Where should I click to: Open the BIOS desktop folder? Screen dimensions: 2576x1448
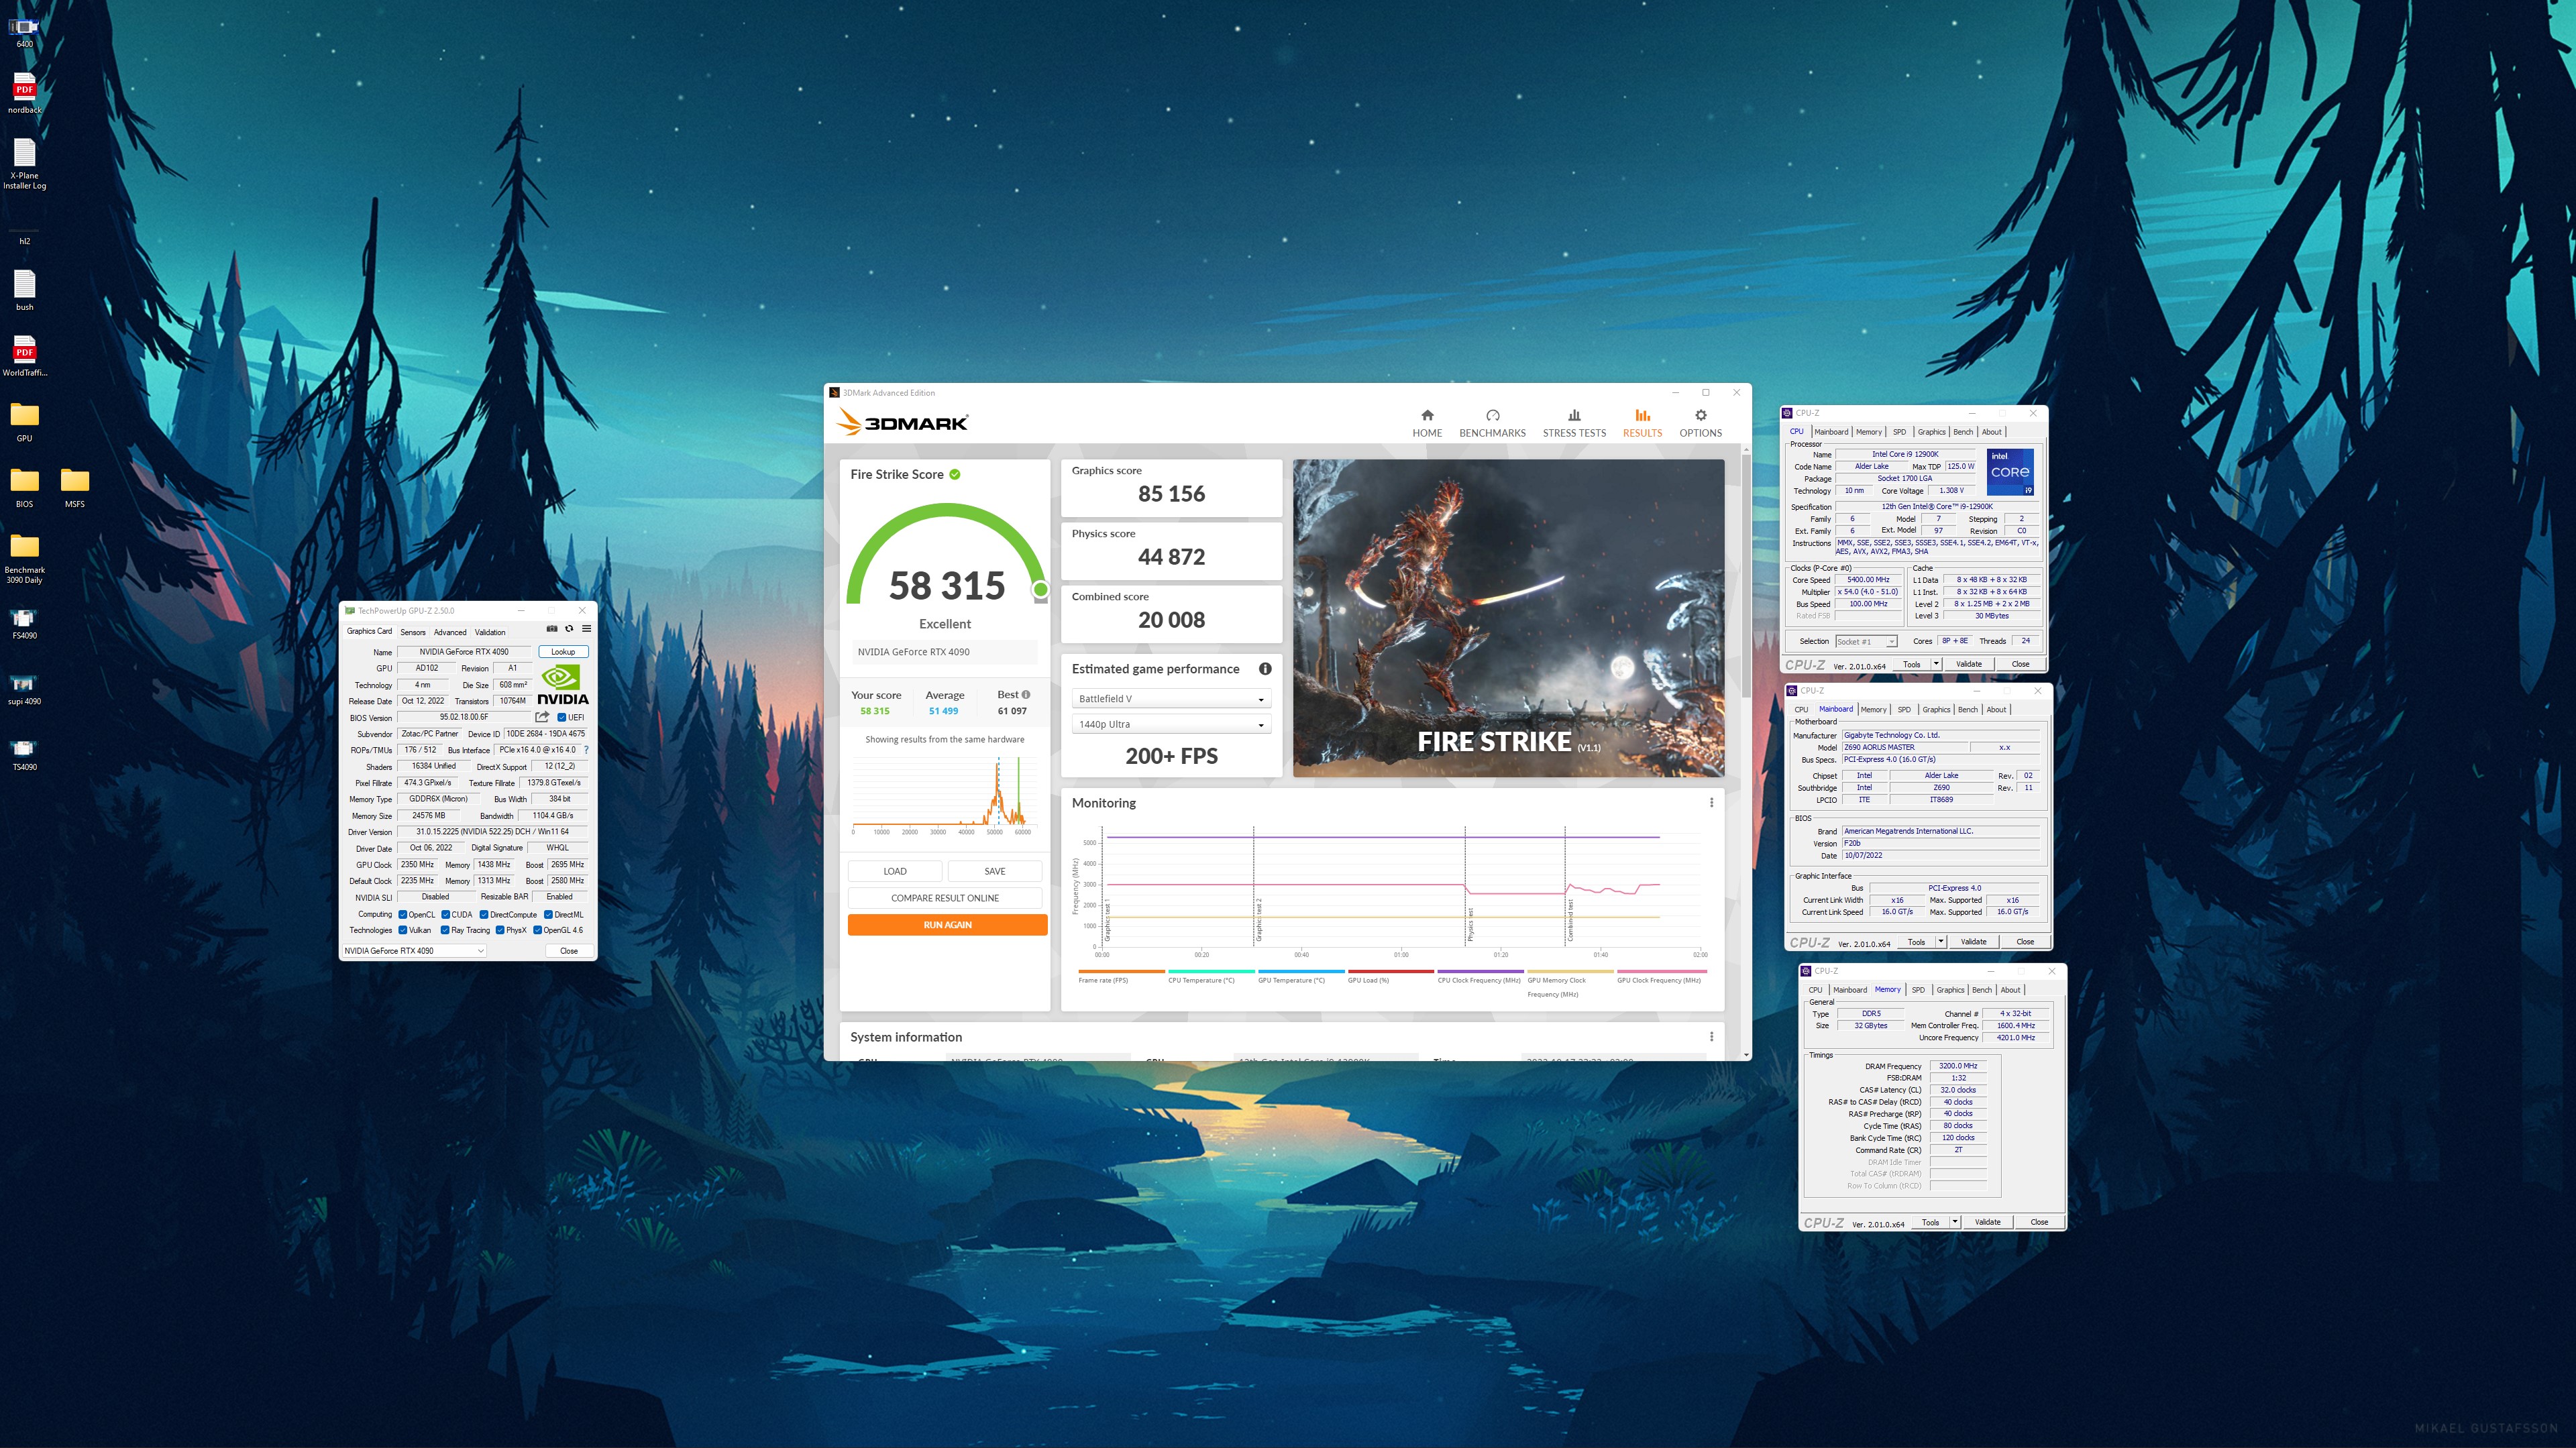25,488
